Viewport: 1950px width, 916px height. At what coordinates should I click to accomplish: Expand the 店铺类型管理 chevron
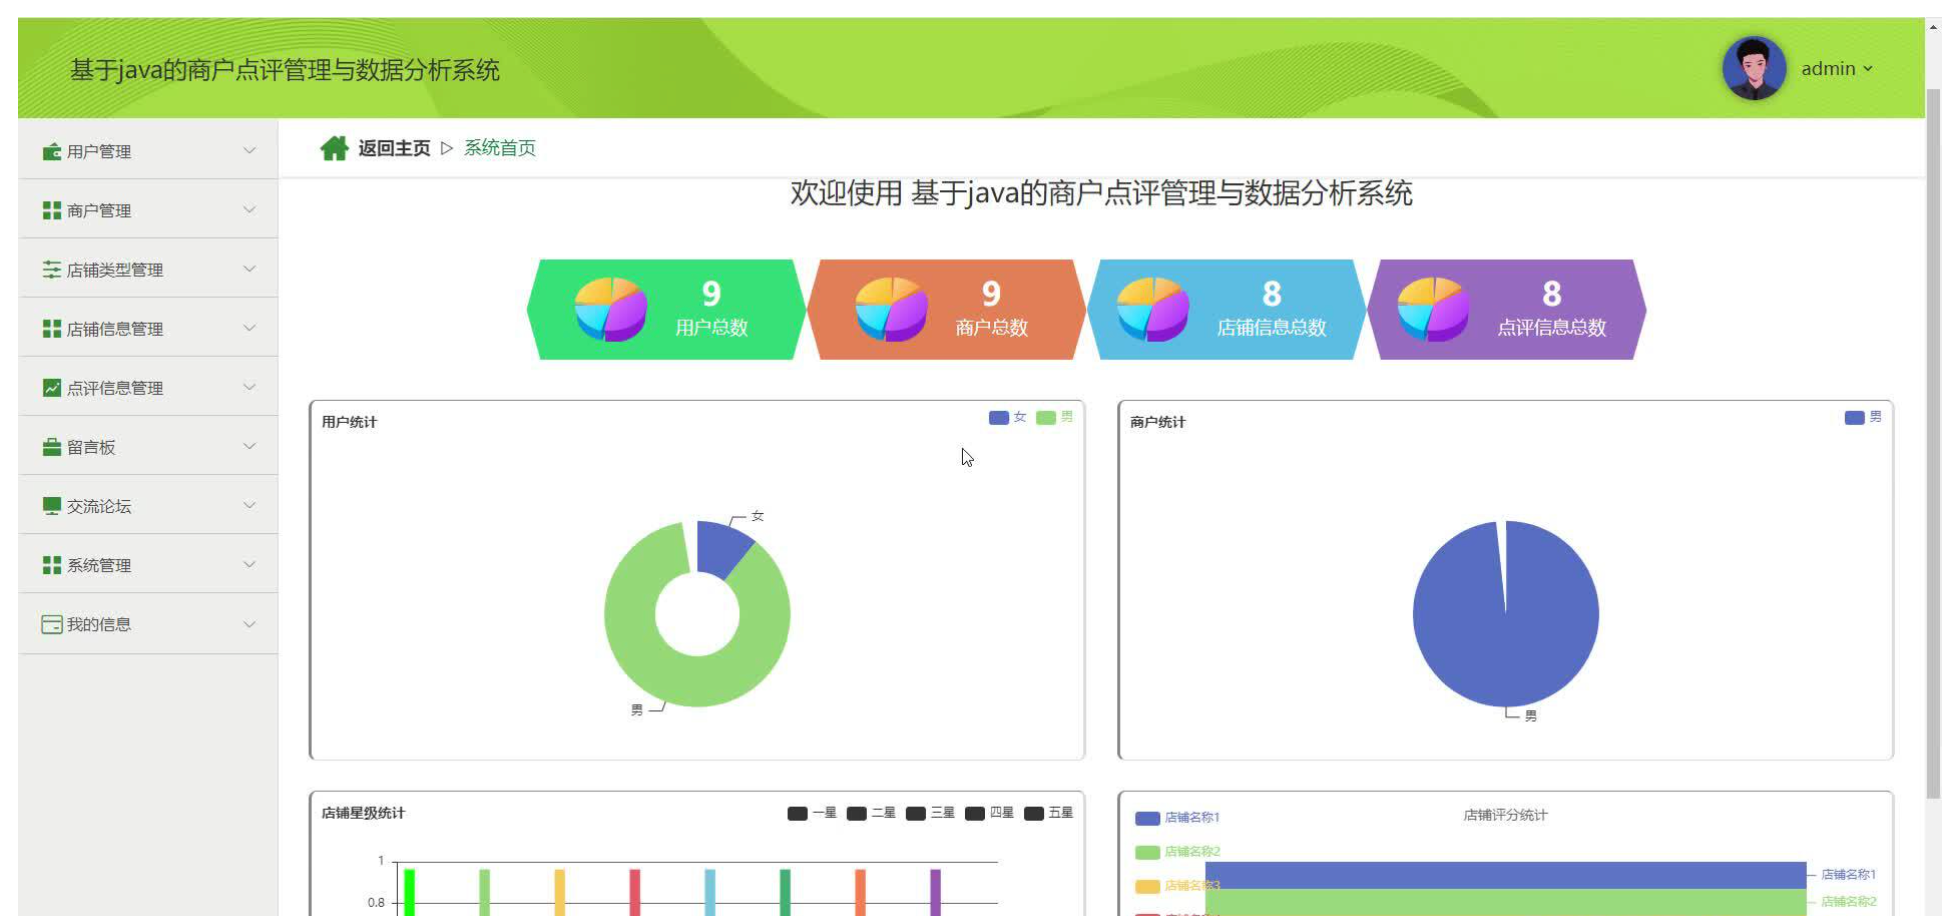click(249, 269)
